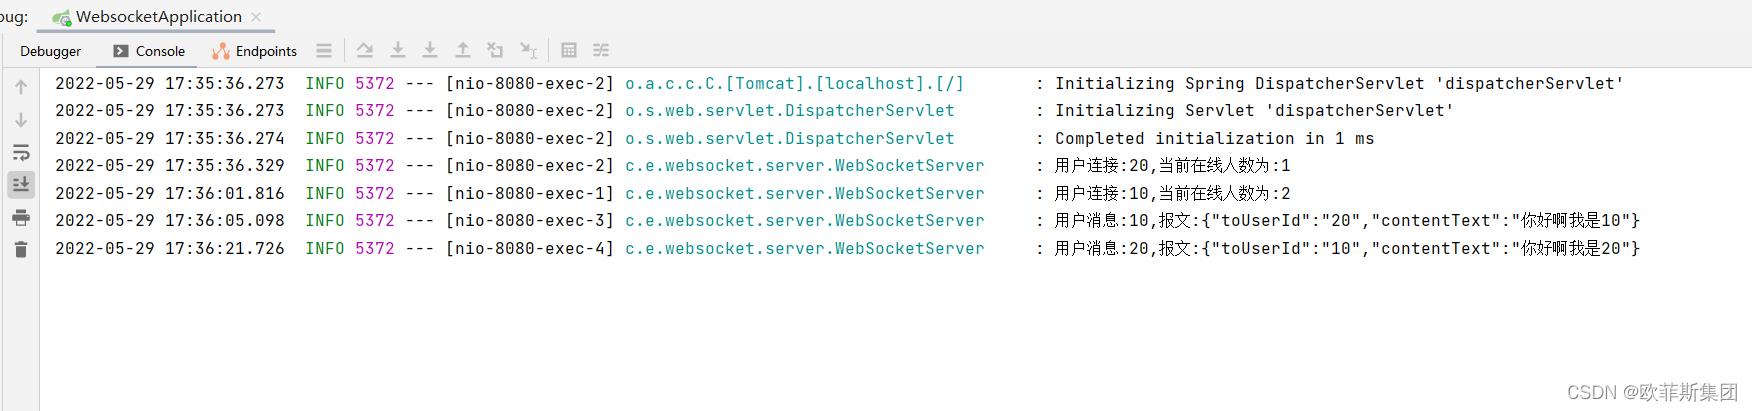Screen dimensions: 1752x411
Task: Open the Console tab
Action: point(149,51)
